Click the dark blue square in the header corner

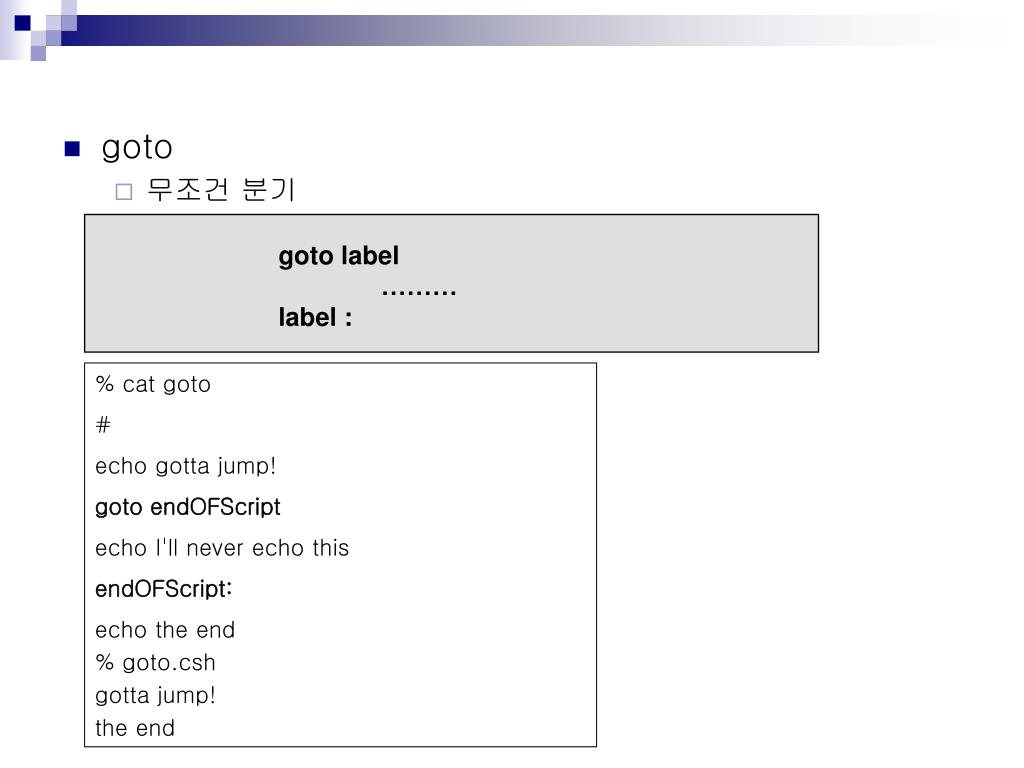point(22,23)
